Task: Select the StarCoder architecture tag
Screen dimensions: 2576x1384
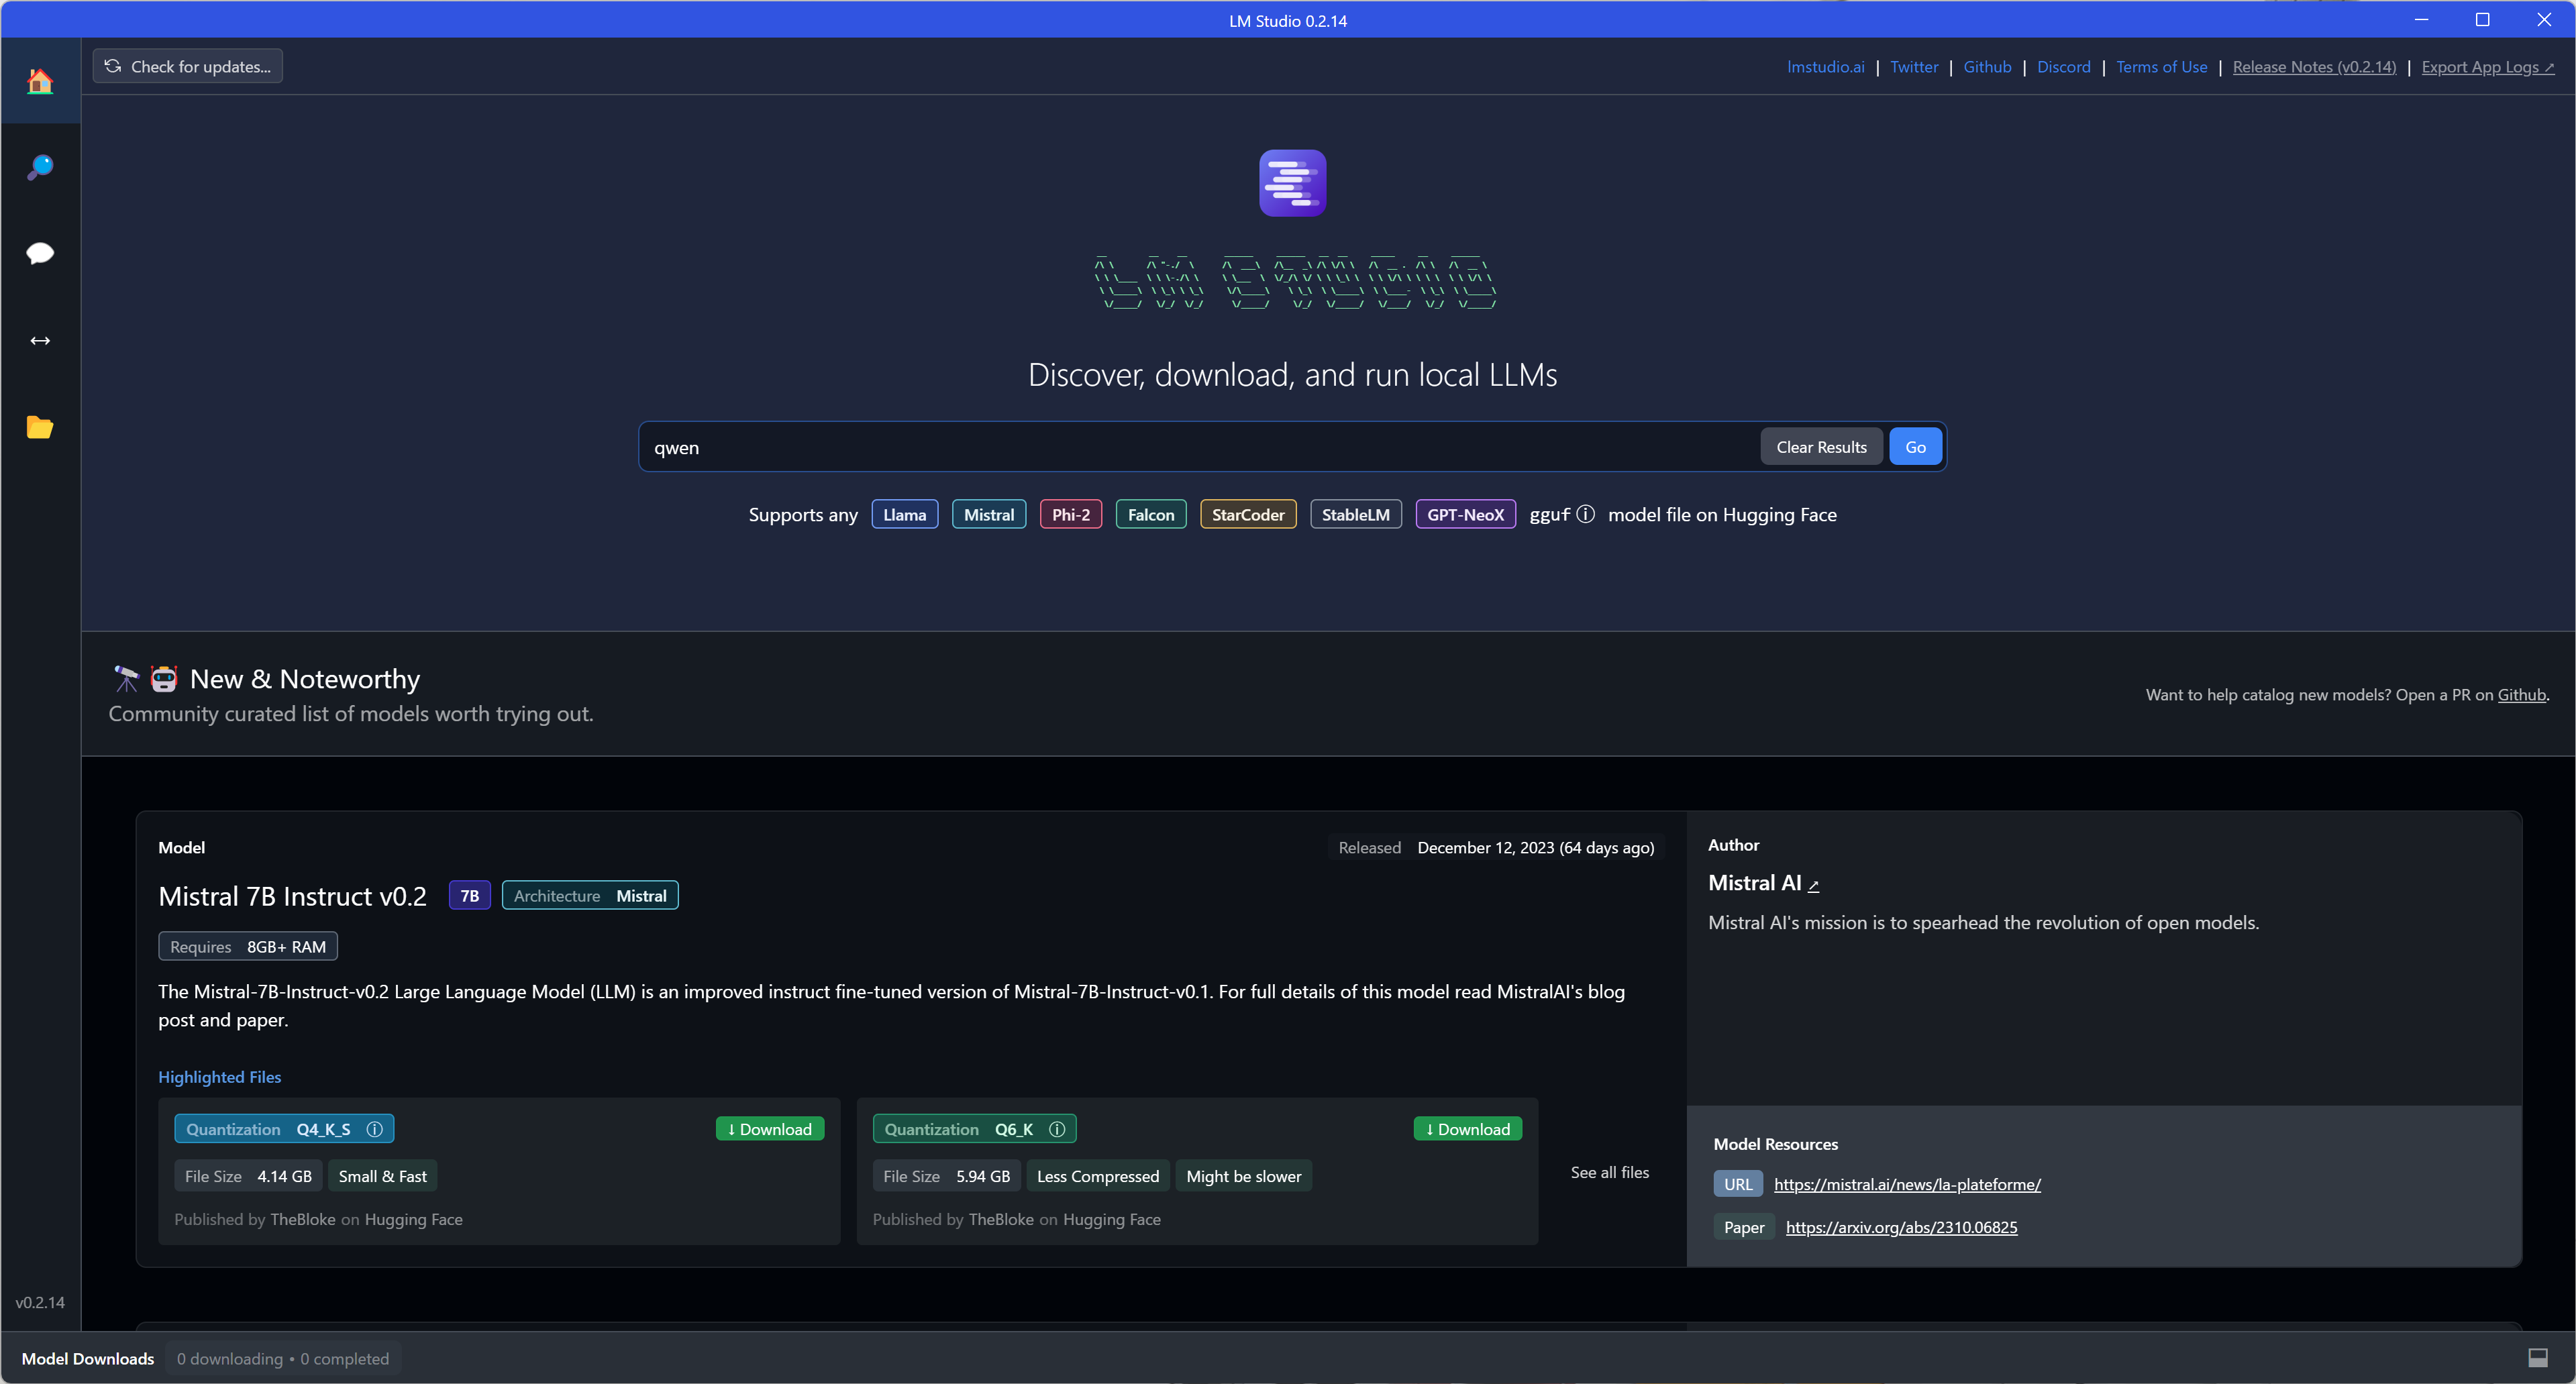Action: point(1247,514)
